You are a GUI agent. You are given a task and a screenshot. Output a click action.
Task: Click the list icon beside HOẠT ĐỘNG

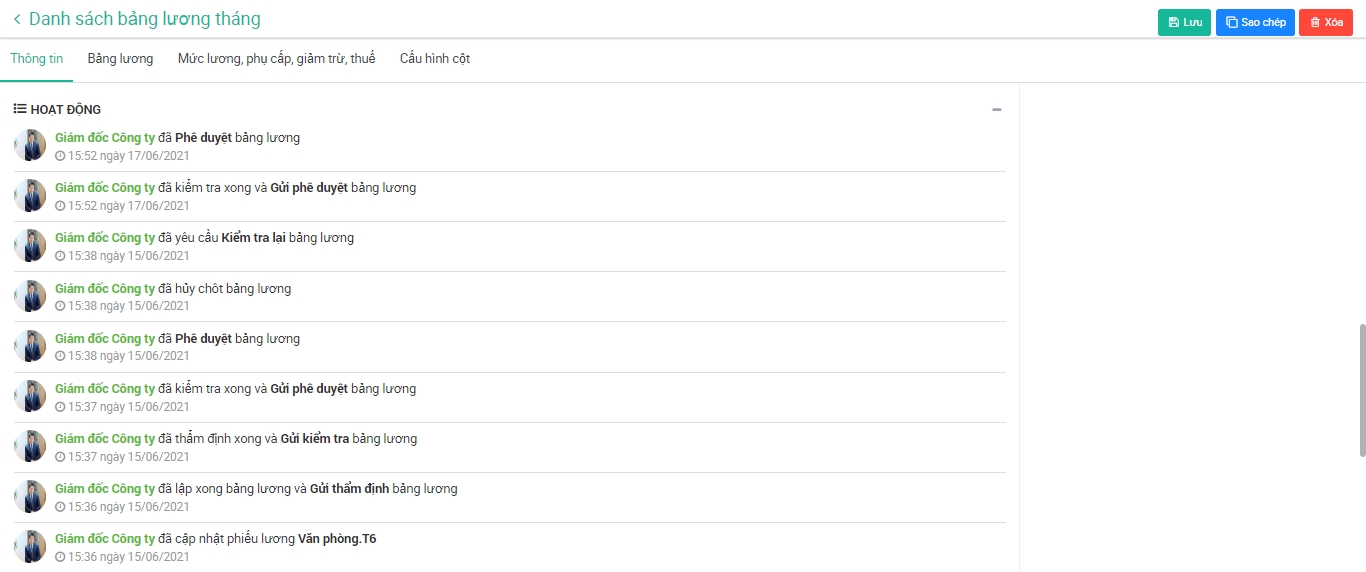19,109
